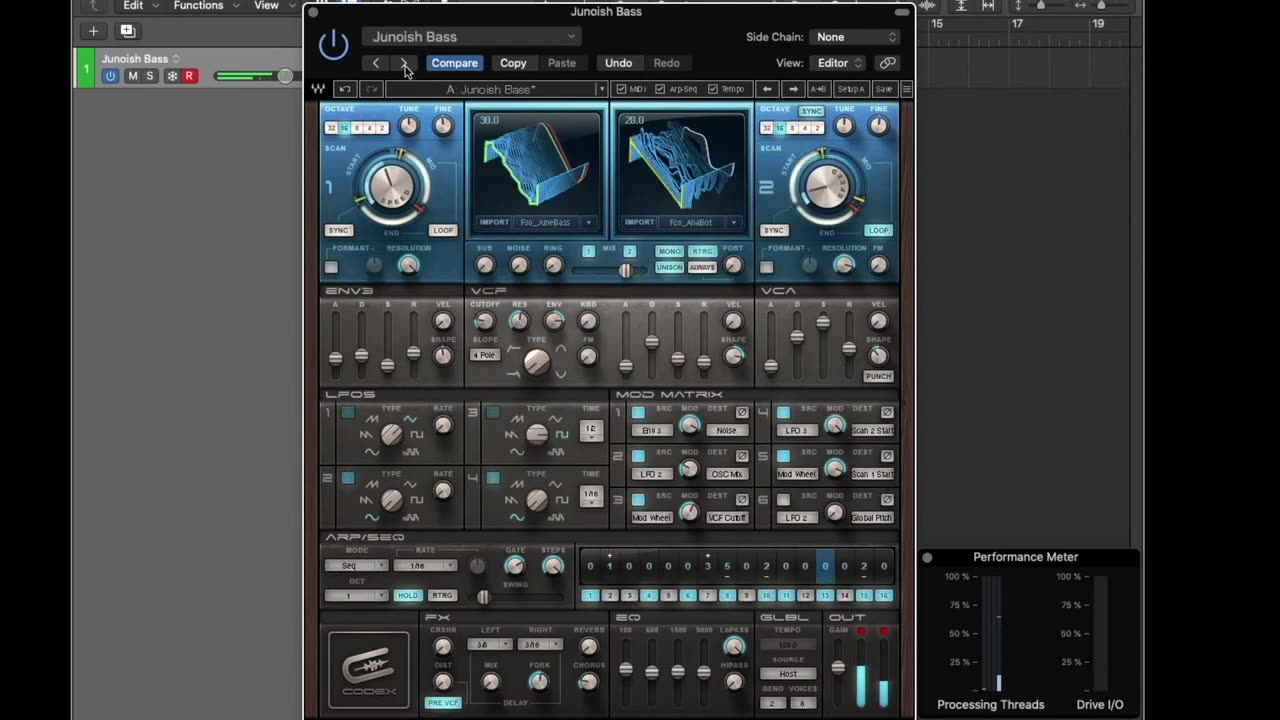Viewport: 1280px width, 720px height.
Task: Click the Waves toolbar redo arrow
Action: pyautogui.click(x=371, y=89)
